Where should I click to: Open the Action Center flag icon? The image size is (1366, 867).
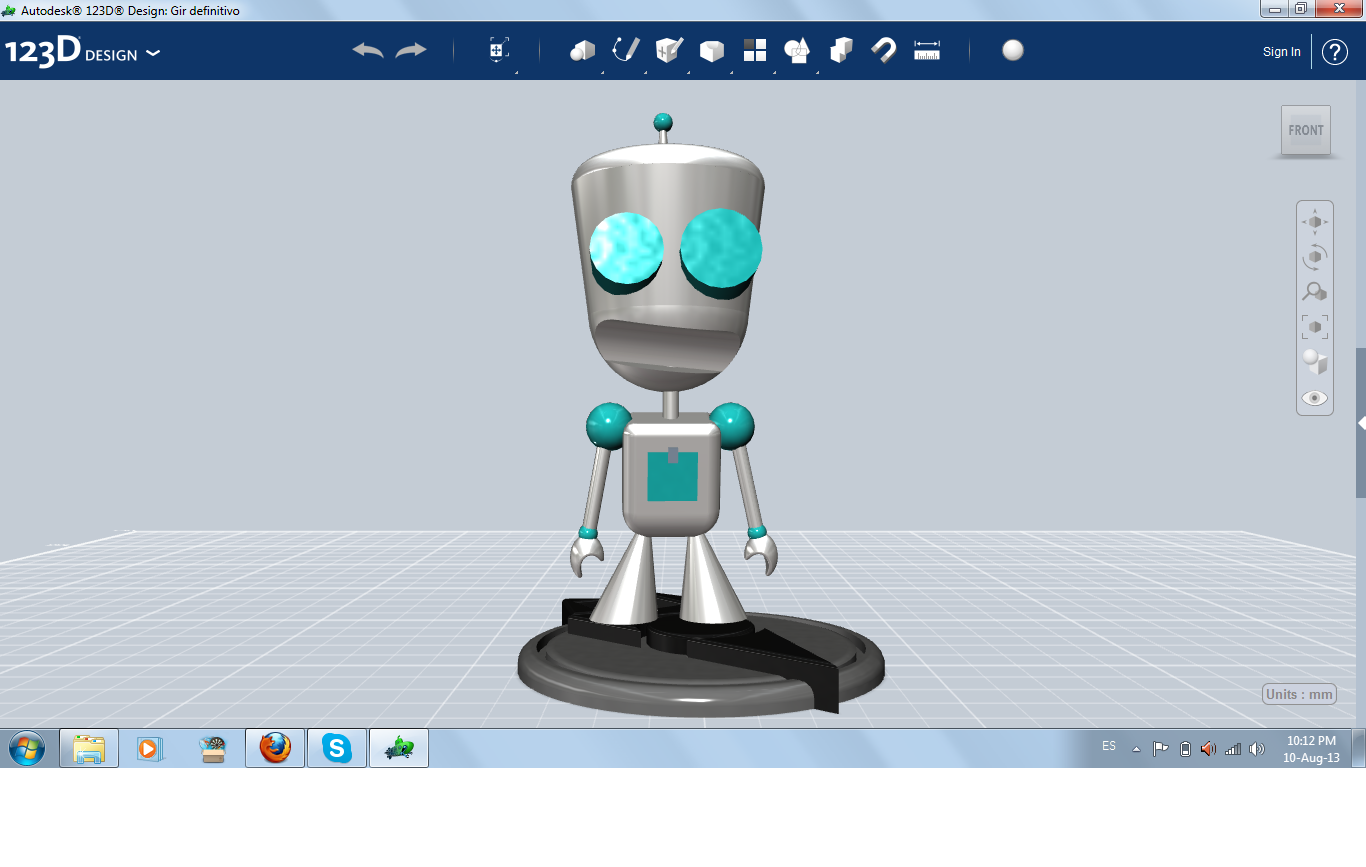[1160, 749]
